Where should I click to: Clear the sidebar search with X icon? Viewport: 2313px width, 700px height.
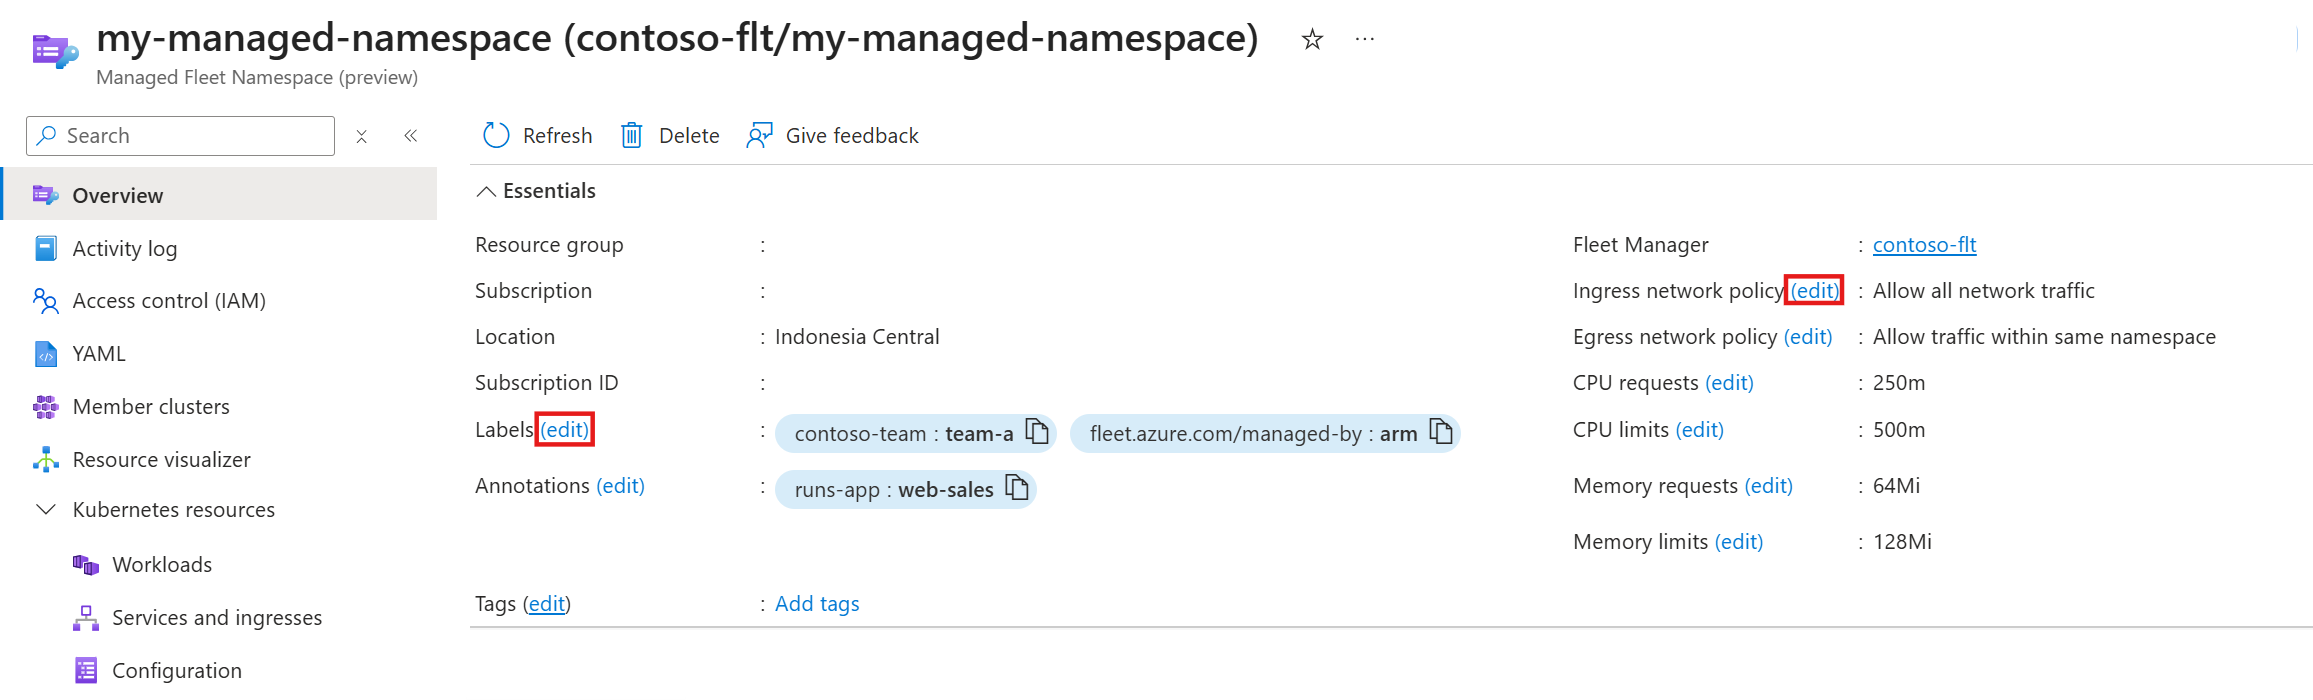coord(362,136)
